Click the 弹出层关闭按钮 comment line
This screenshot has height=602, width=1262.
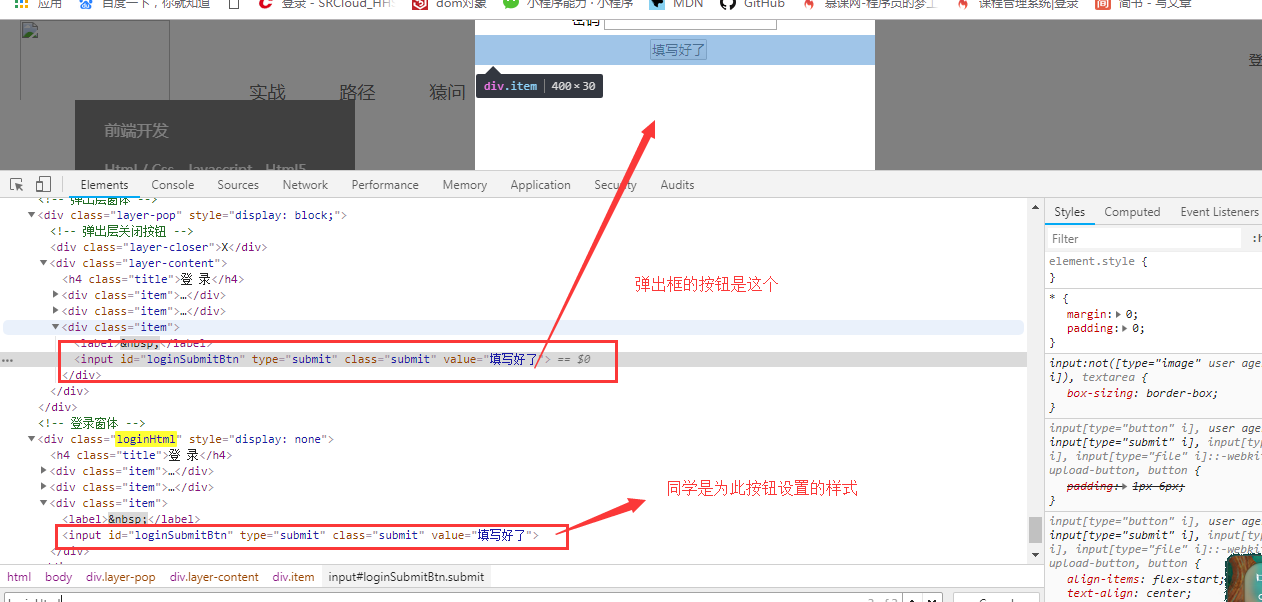[122, 231]
